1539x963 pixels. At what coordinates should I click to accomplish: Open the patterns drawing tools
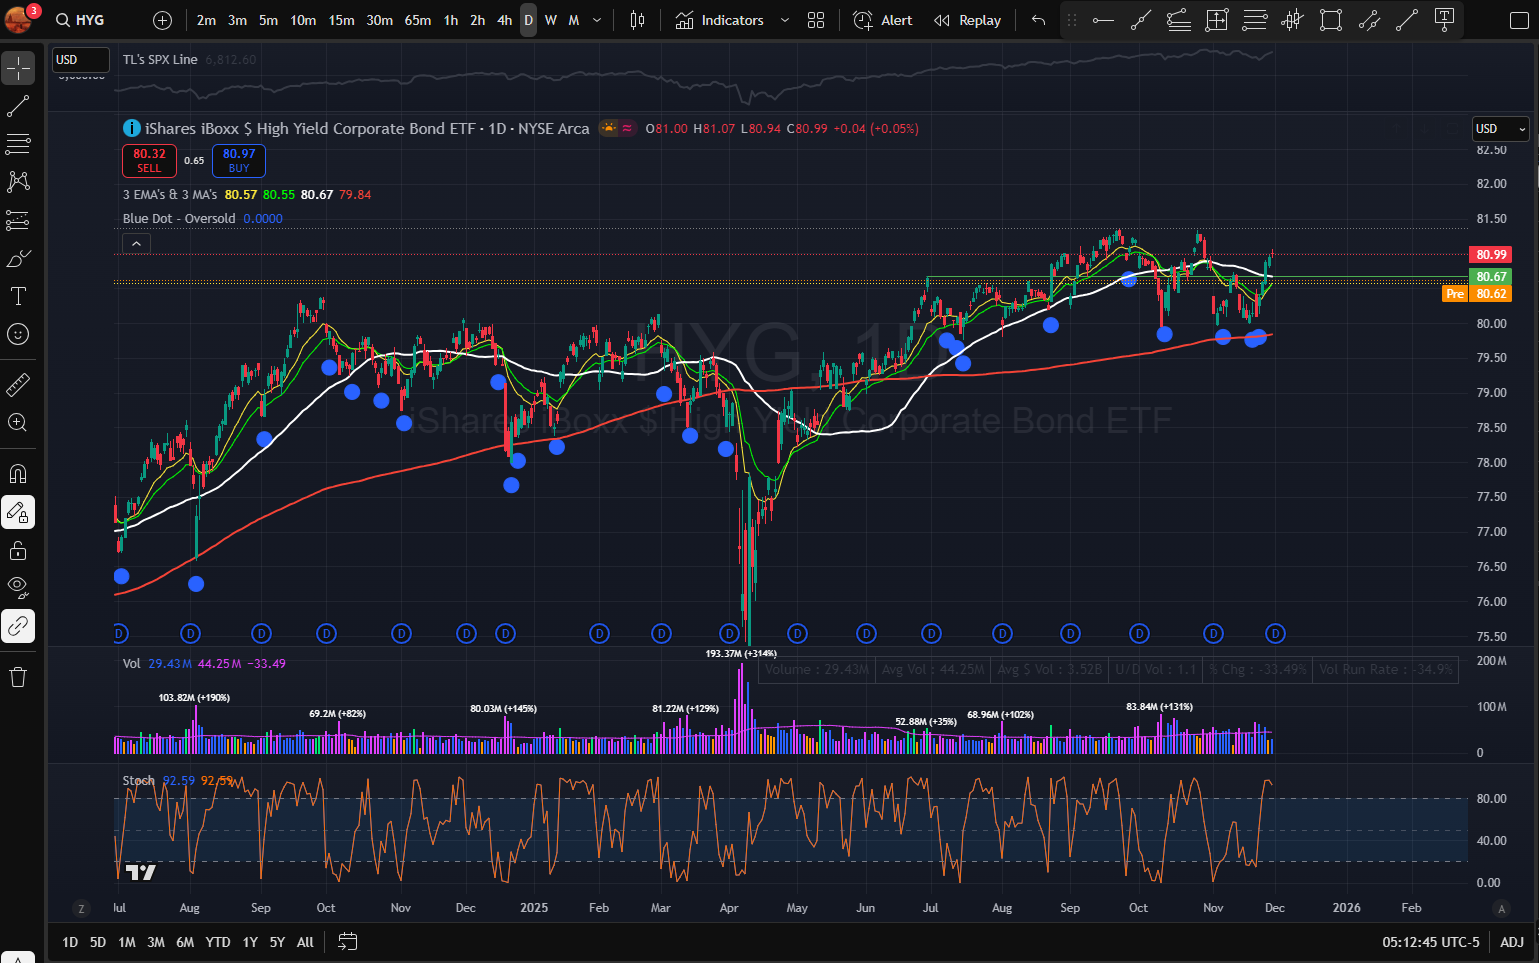(x=18, y=182)
